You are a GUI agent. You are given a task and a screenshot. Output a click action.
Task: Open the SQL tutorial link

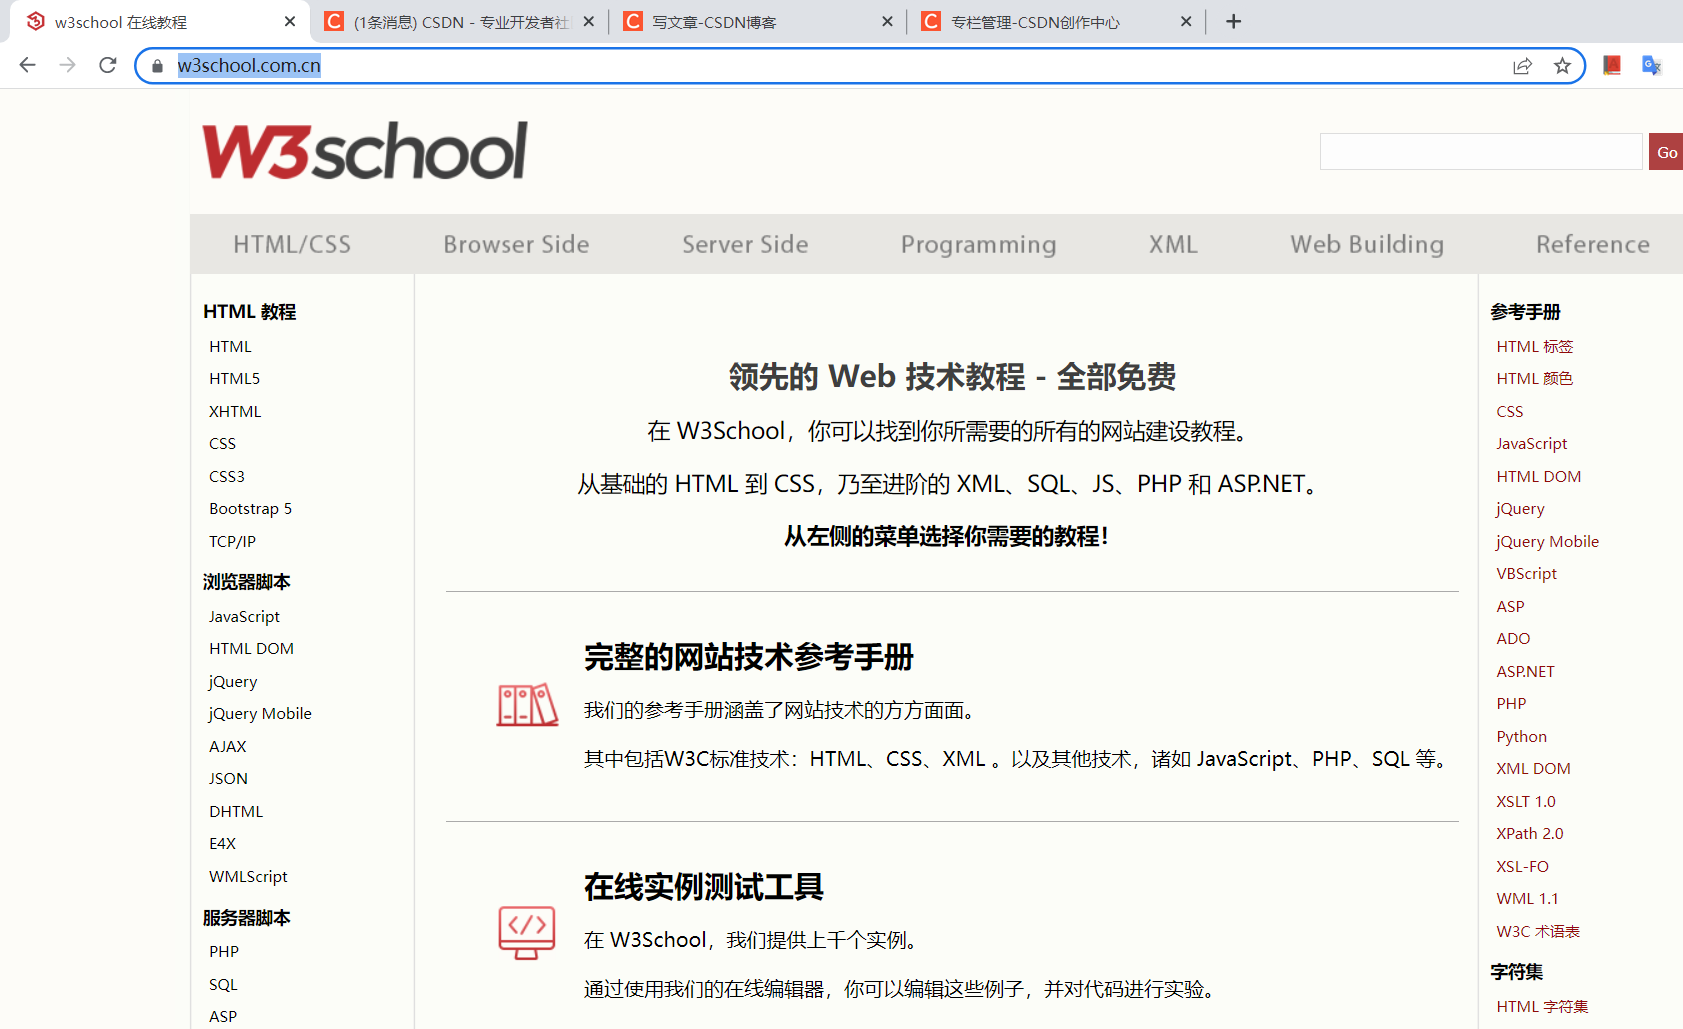click(x=223, y=985)
